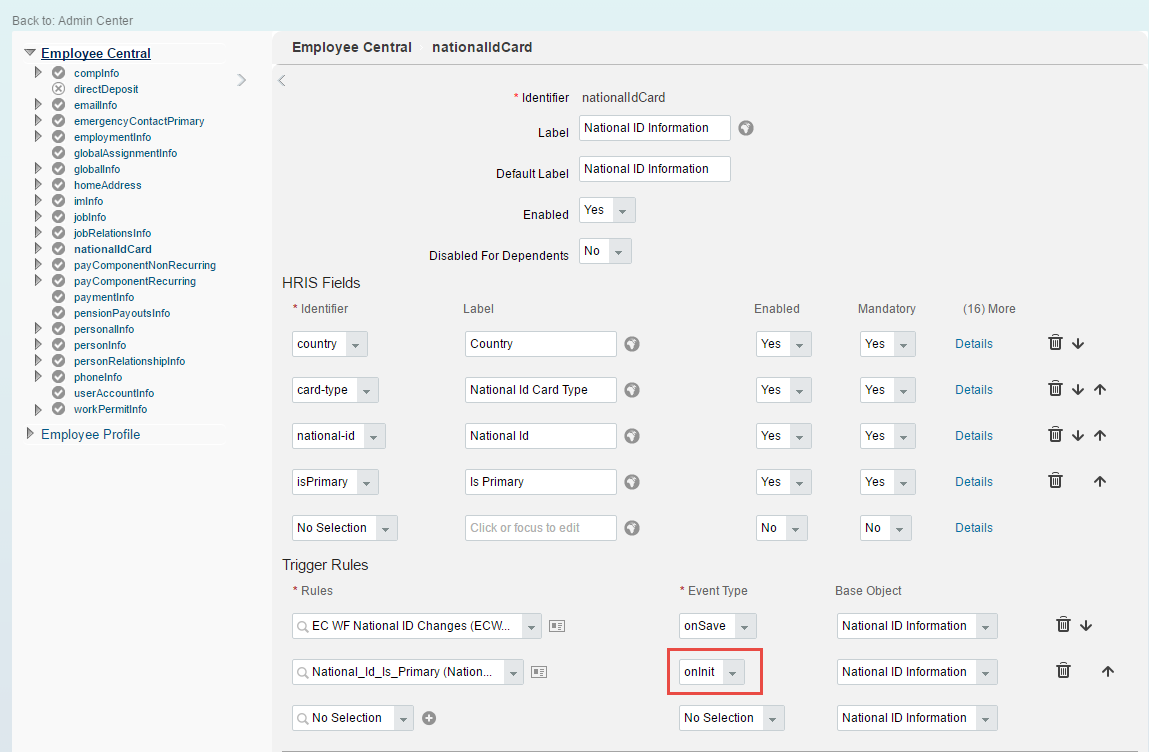
Task: Move the country field down
Action: (x=1078, y=344)
